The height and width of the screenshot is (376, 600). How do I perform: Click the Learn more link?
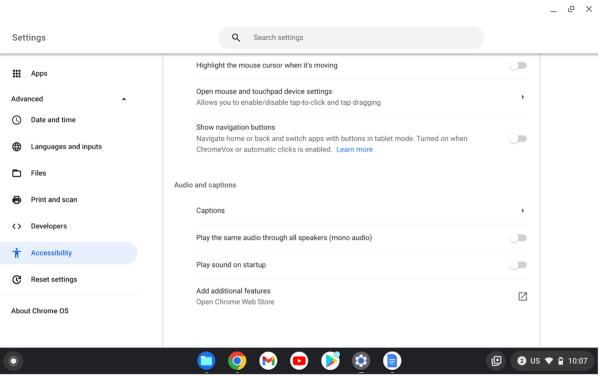(354, 150)
